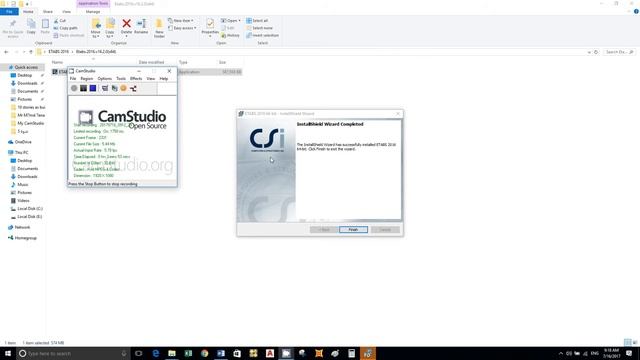
Task: Click the New folder icon in ribbon
Action: coord(159,24)
